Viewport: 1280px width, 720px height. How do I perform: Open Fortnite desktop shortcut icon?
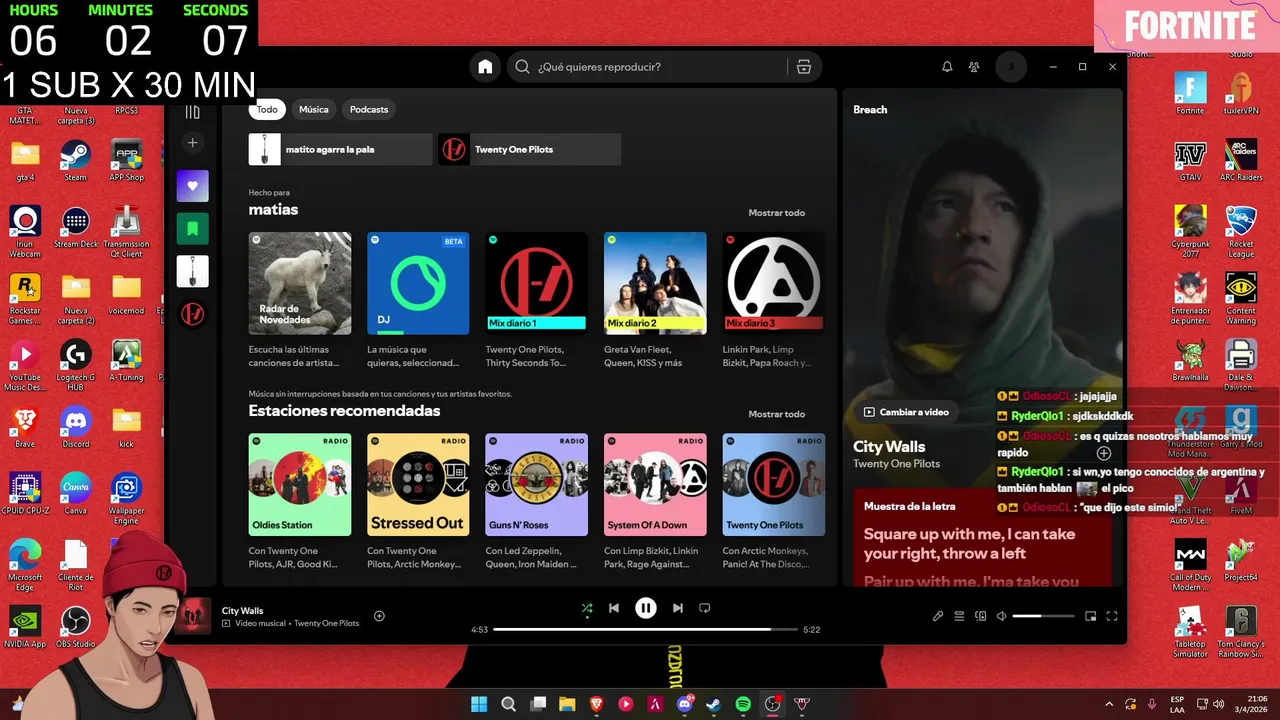[1190, 92]
